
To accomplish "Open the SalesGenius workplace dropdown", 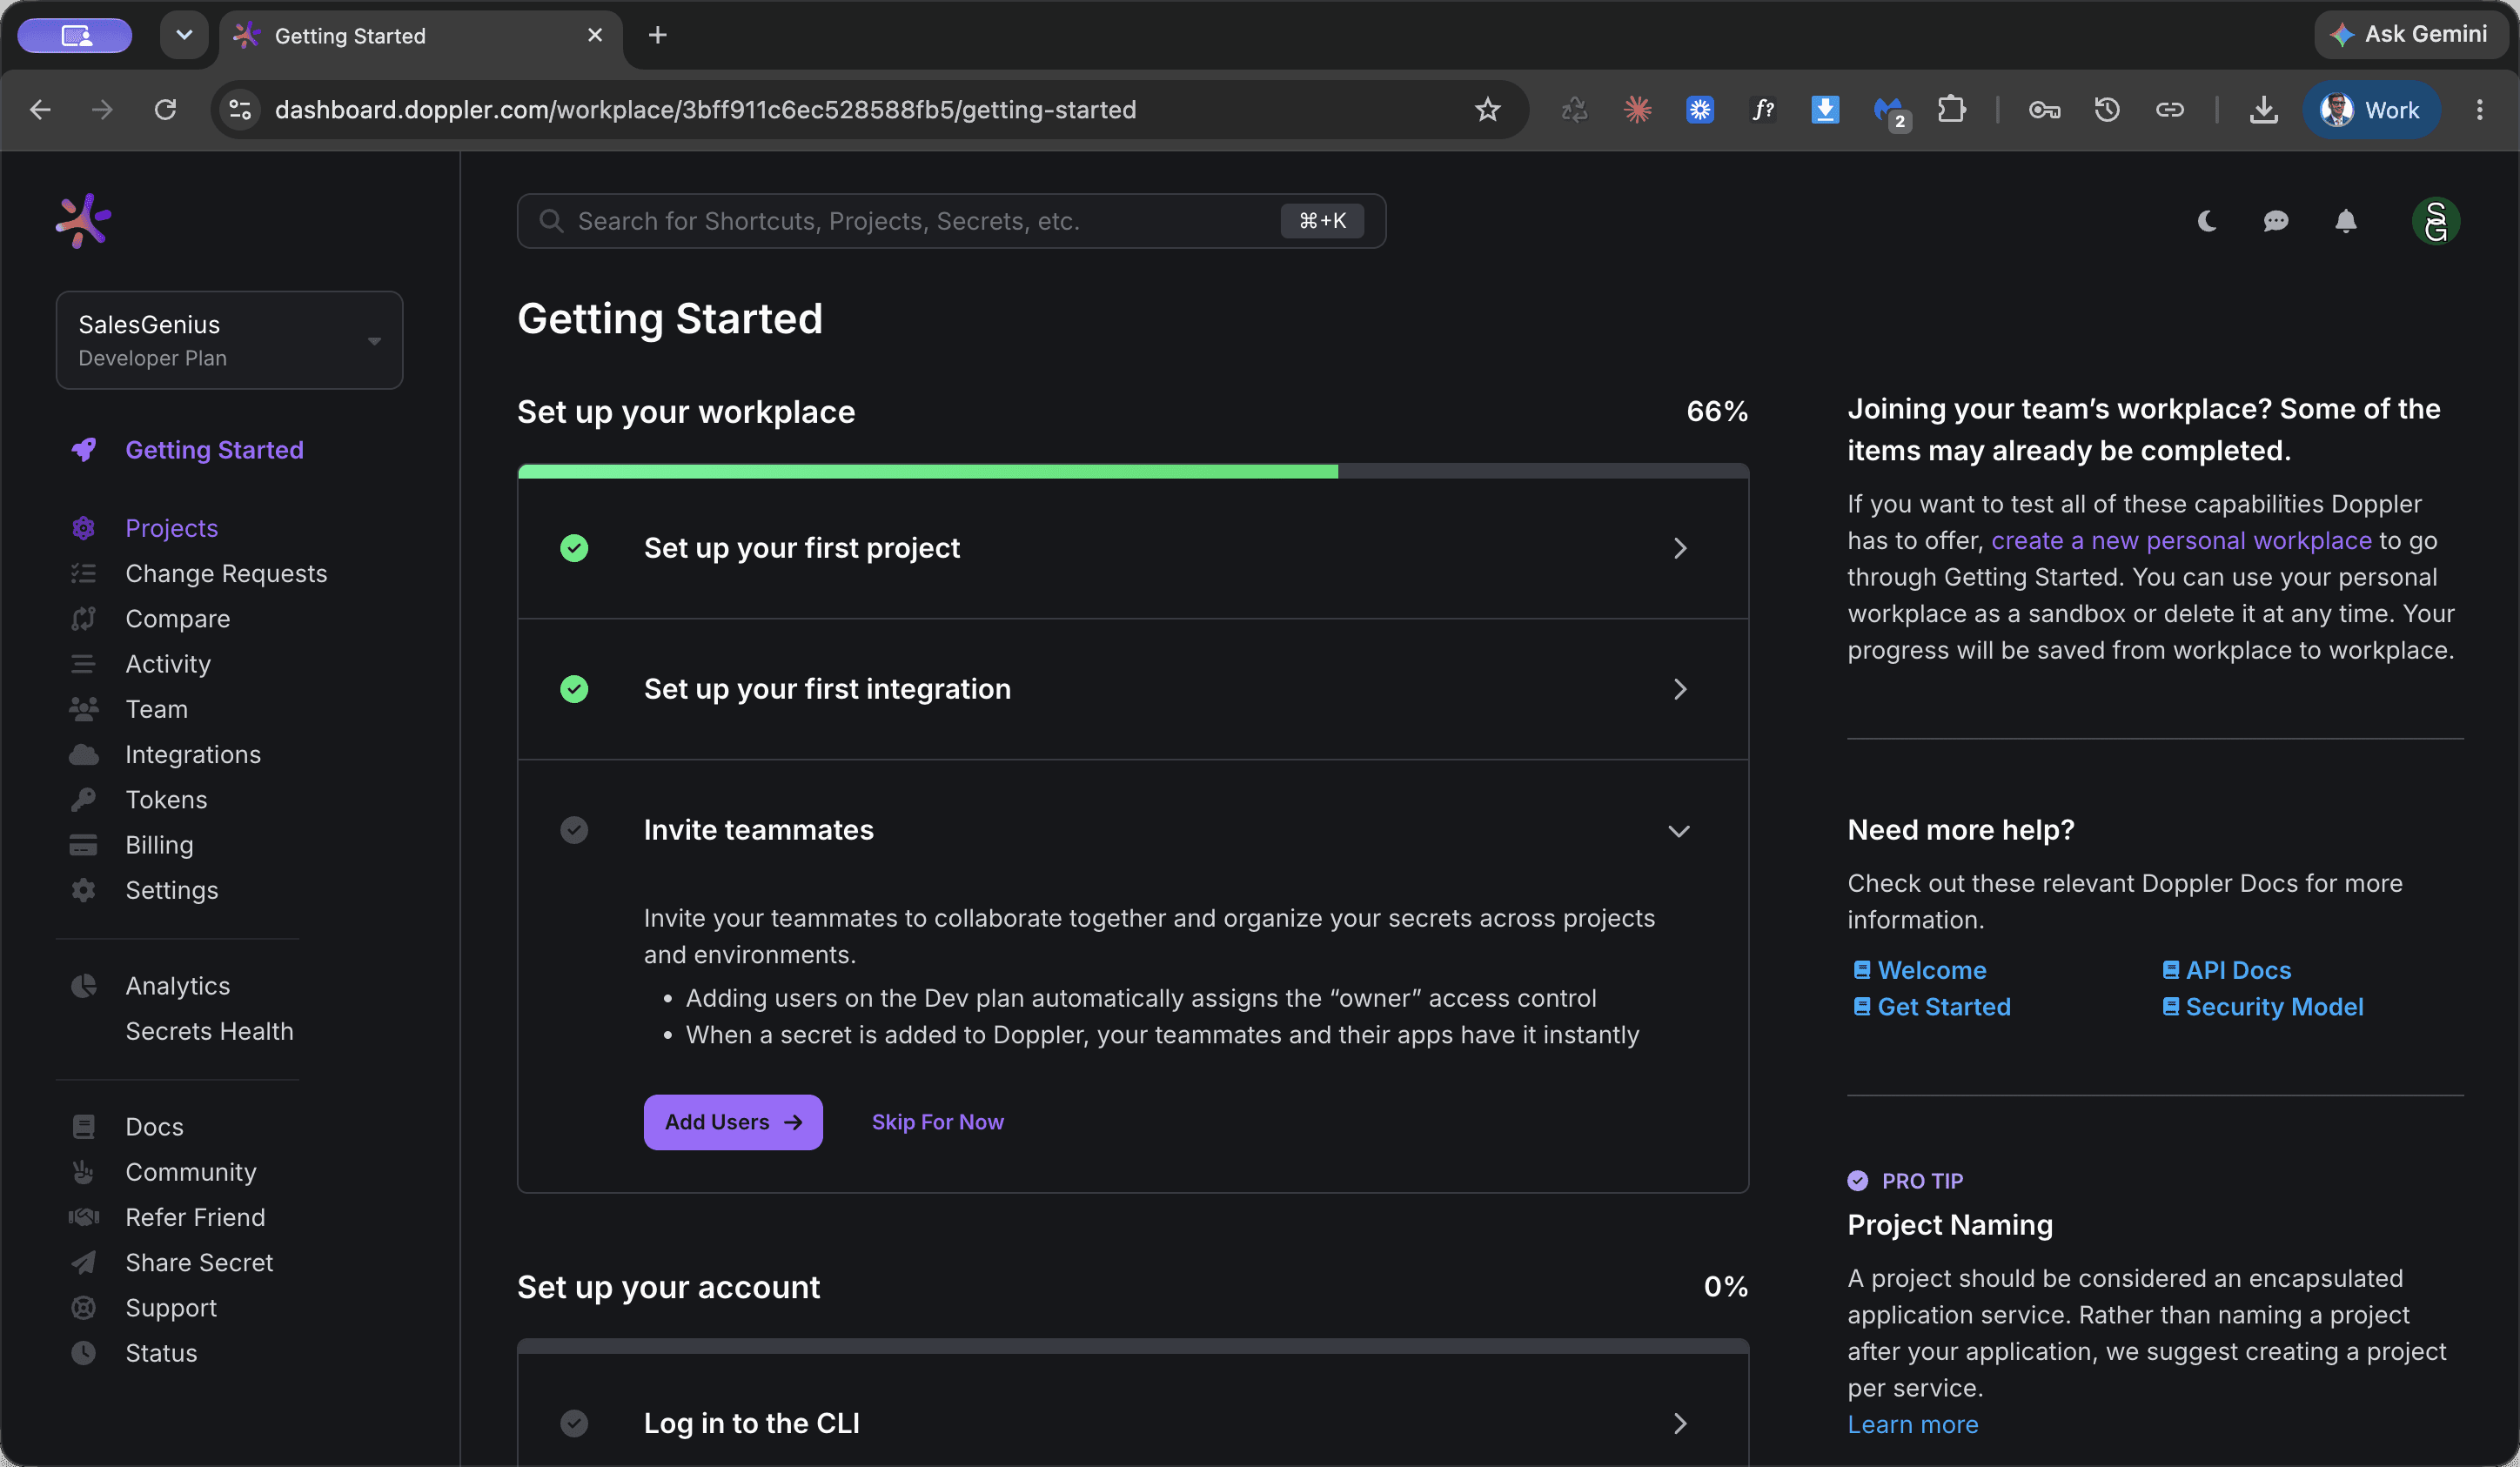I will [229, 340].
